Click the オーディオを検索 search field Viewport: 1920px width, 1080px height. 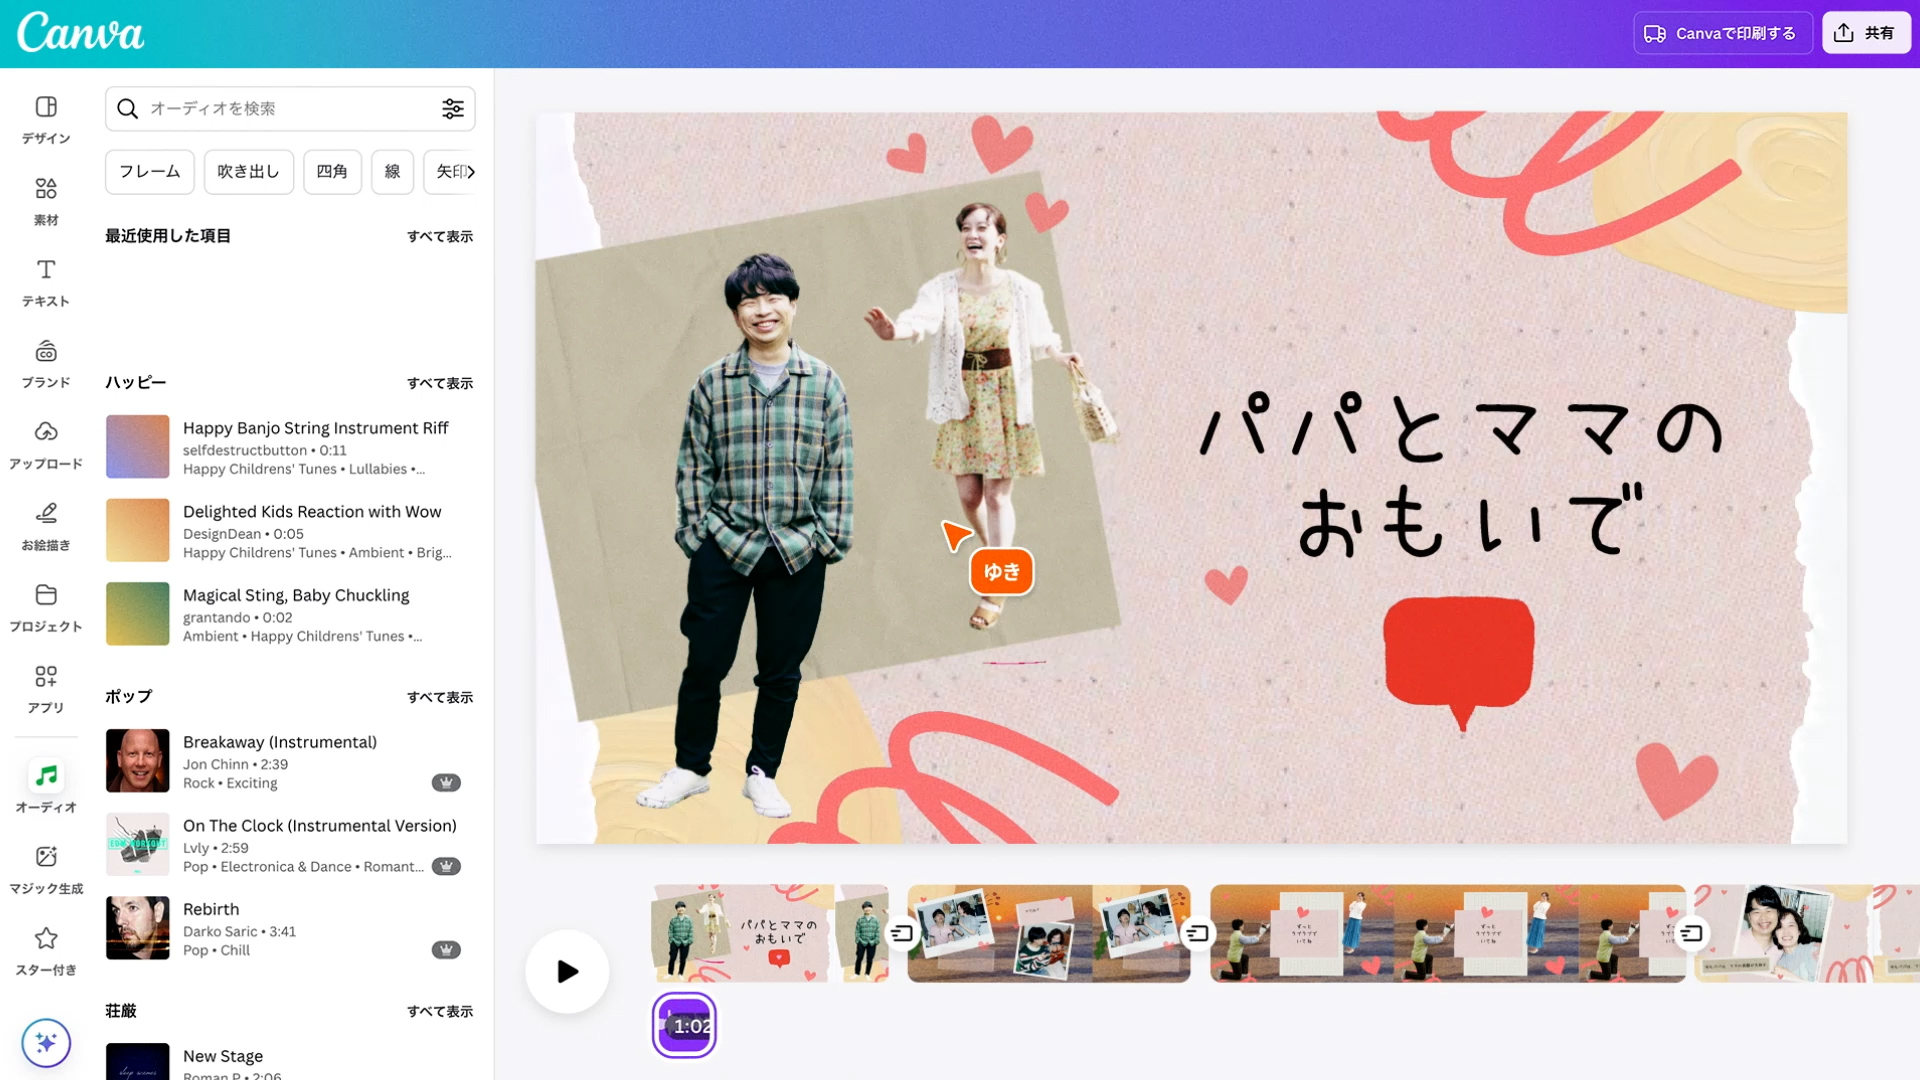(290, 109)
